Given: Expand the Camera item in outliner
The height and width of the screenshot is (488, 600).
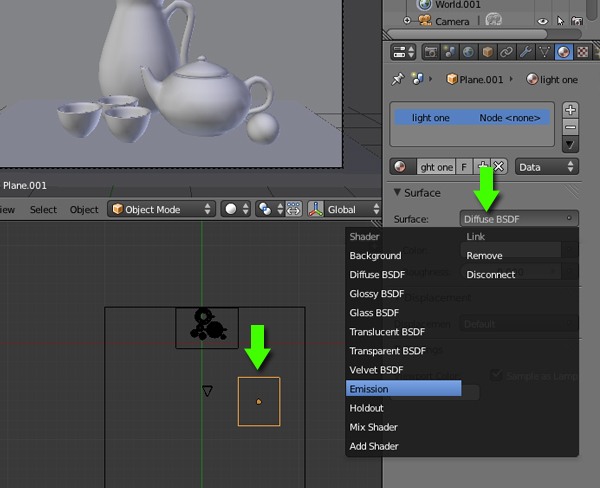Looking at the screenshot, I should pyautogui.click(x=407, y=20).
